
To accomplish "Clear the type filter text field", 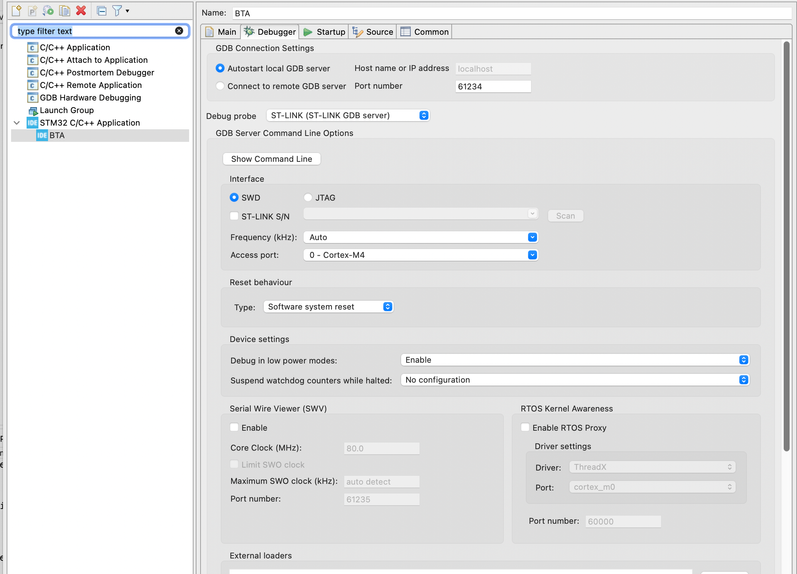I will (179, 31).
